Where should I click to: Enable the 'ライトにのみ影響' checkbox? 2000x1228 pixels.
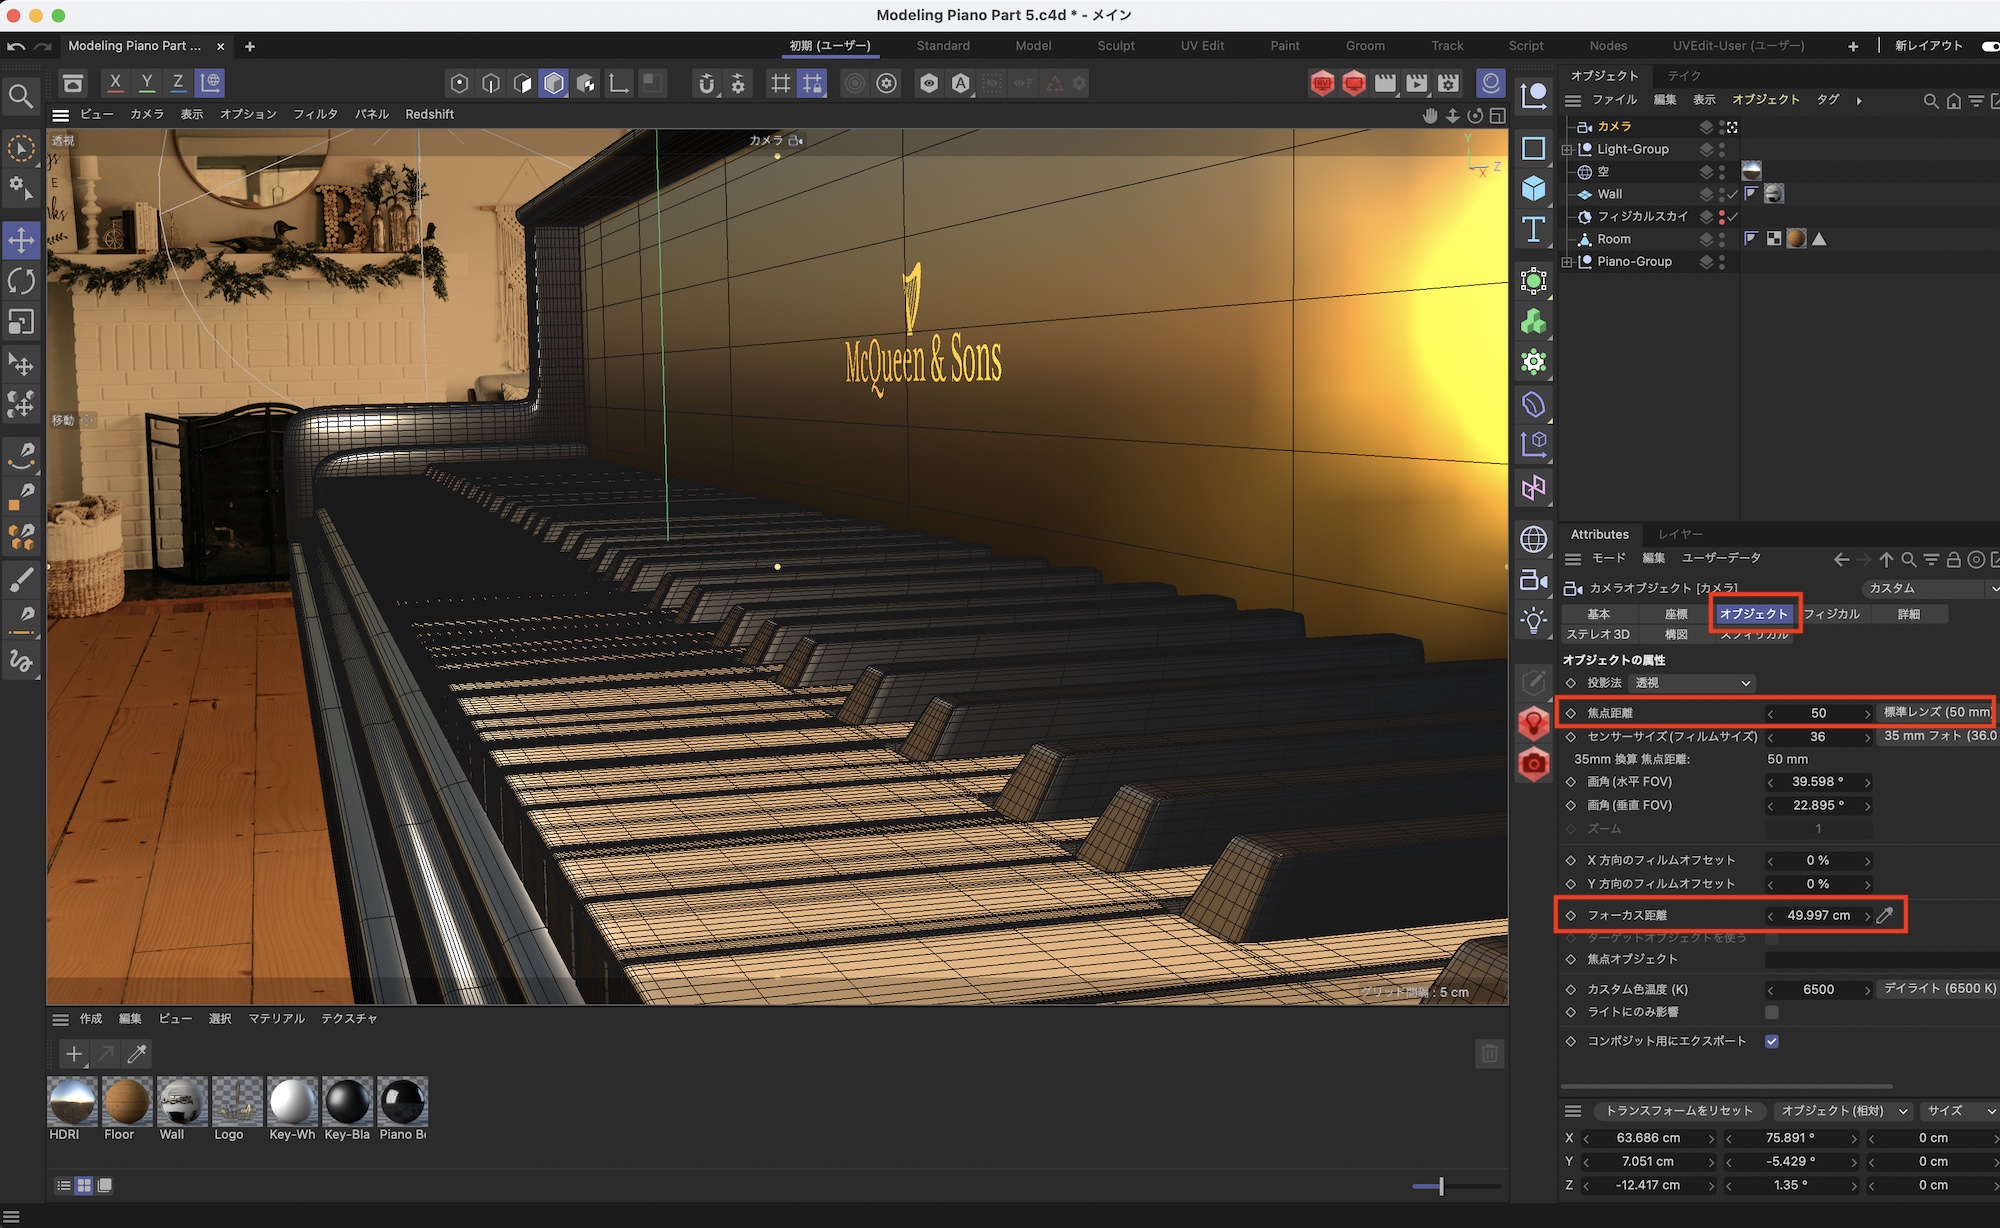[x=1772, y=1012]
